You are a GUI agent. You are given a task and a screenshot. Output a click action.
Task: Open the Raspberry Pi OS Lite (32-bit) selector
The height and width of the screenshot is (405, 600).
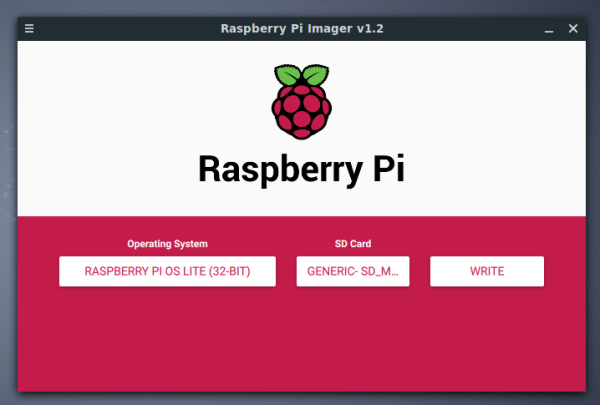167,271
